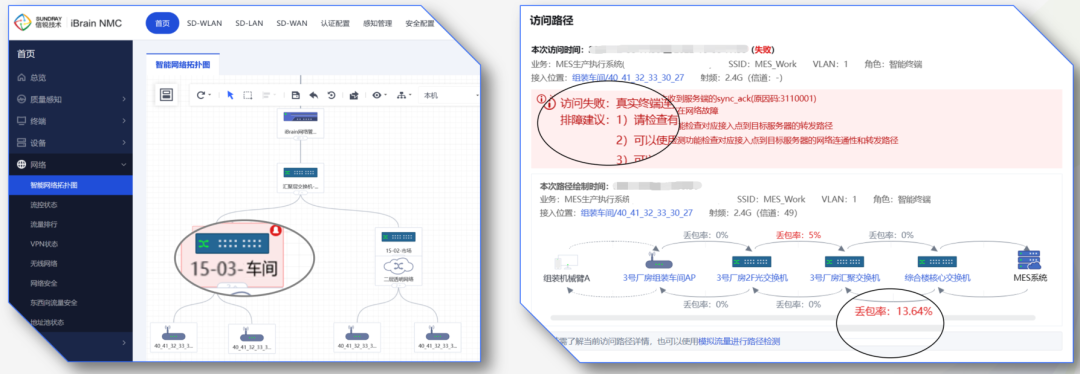Select the pointer arrow tool
The height and width of the screenshot is (374, 1080).
[x=231, y=96]
